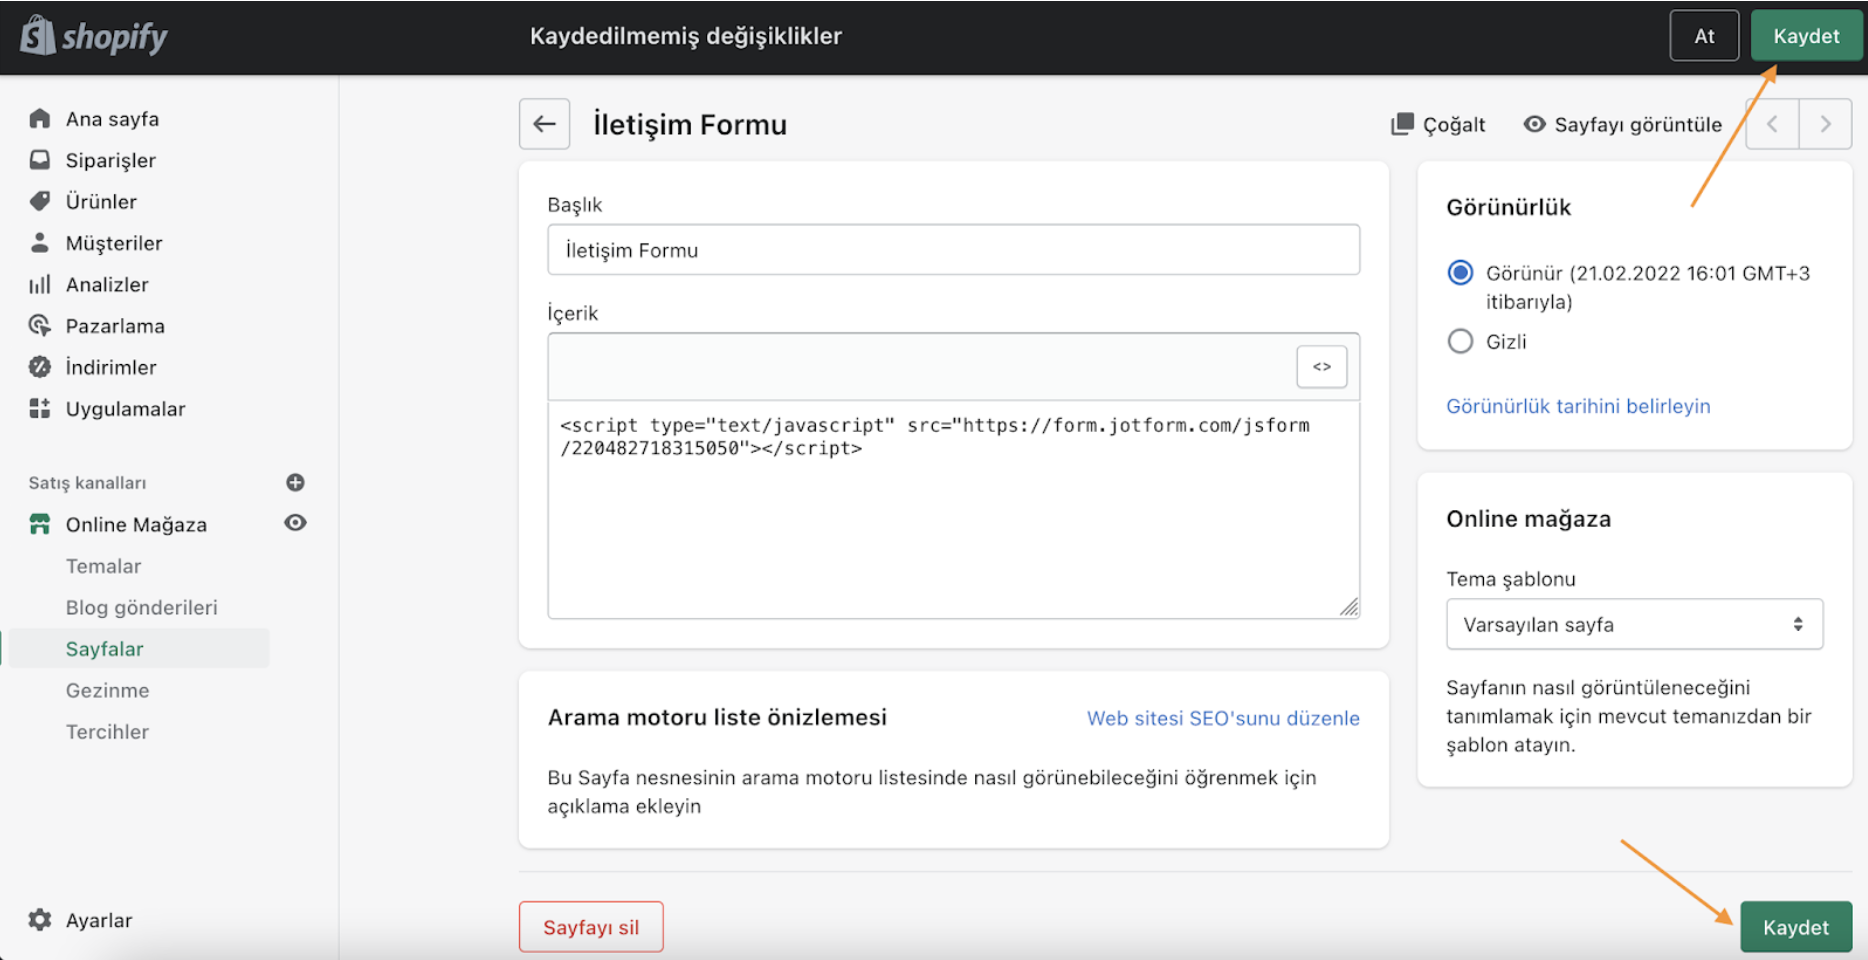This screenshot has height=960, width=1868.
Task: Click the Sayfayı sil delete button
Action: pyautogui.click(x=591, y=927)
